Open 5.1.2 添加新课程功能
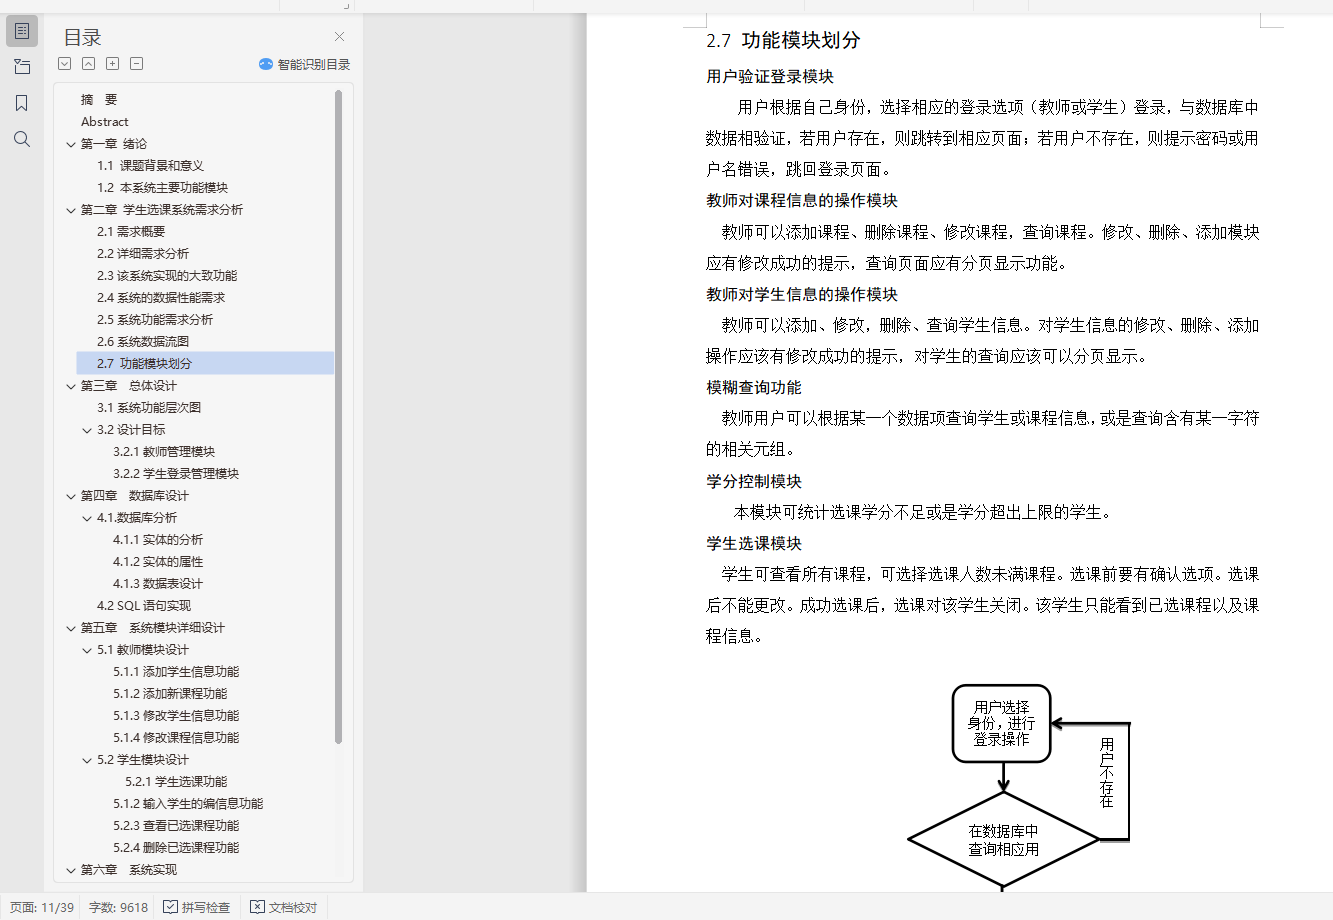 point(170,694)
